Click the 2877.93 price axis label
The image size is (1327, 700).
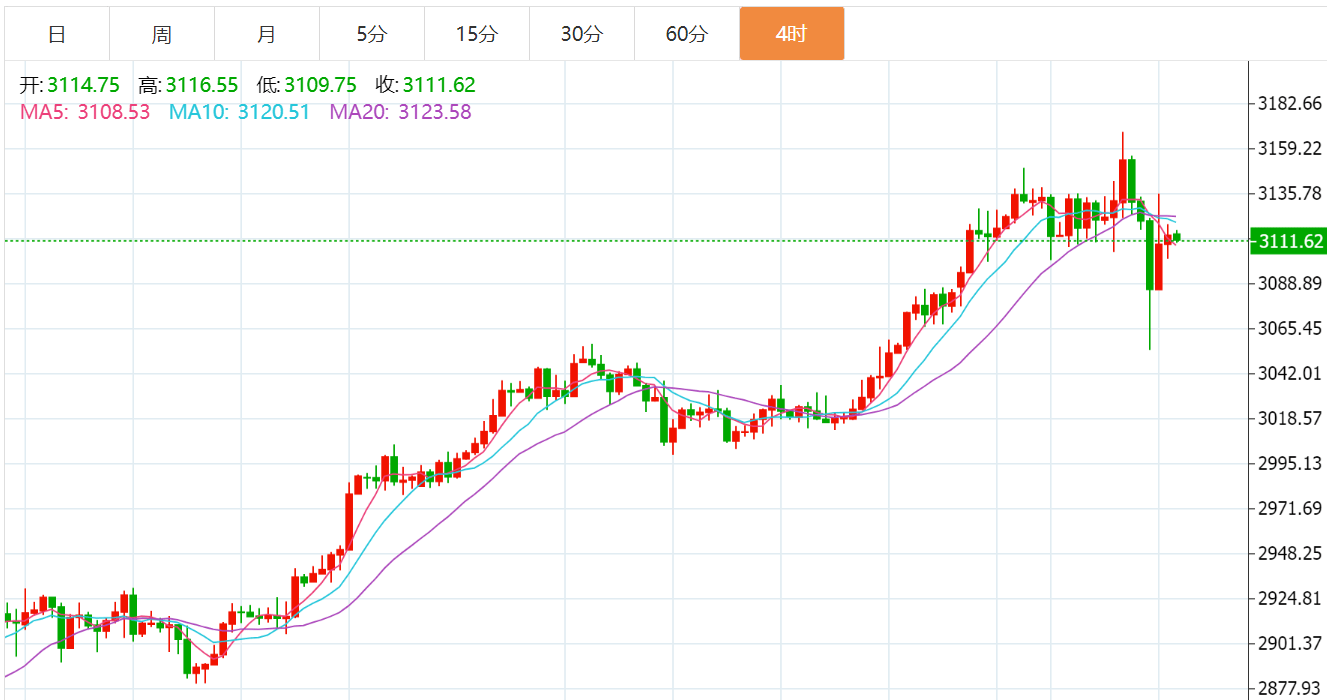click(1290, 688)
